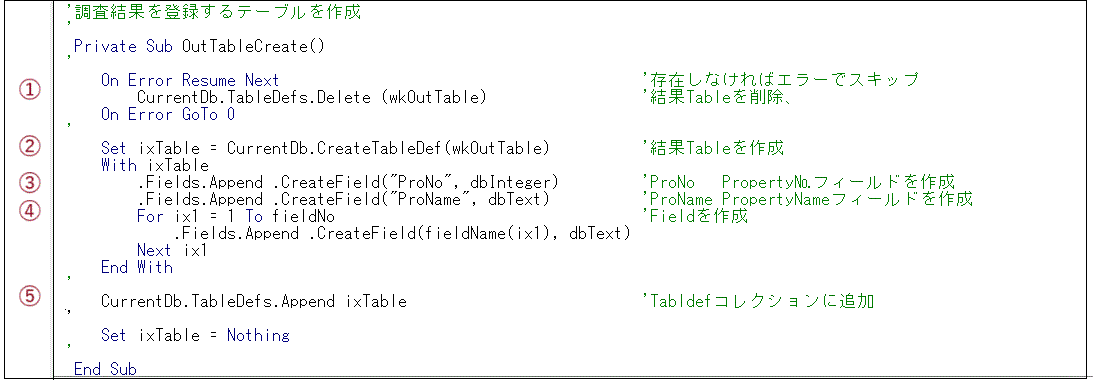
Task: Click the CreateField(fieldName(ix1), dbText) line
Action: (x=402, y=234)
